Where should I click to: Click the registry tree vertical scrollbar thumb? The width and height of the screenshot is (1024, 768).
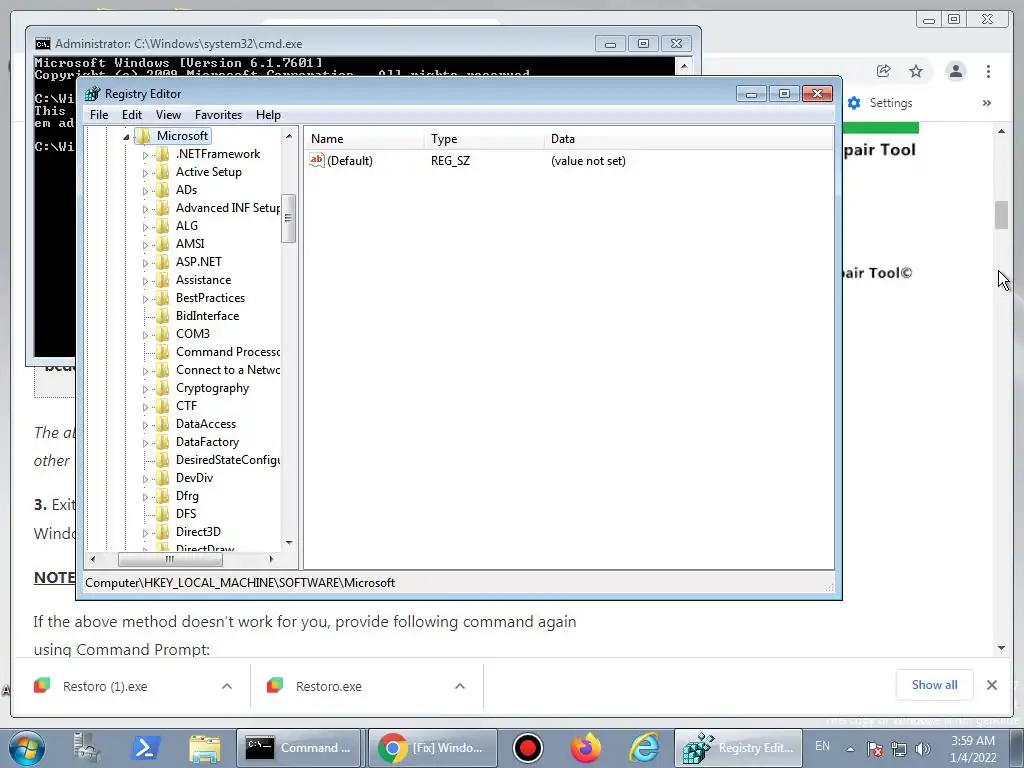coord(288,218)
